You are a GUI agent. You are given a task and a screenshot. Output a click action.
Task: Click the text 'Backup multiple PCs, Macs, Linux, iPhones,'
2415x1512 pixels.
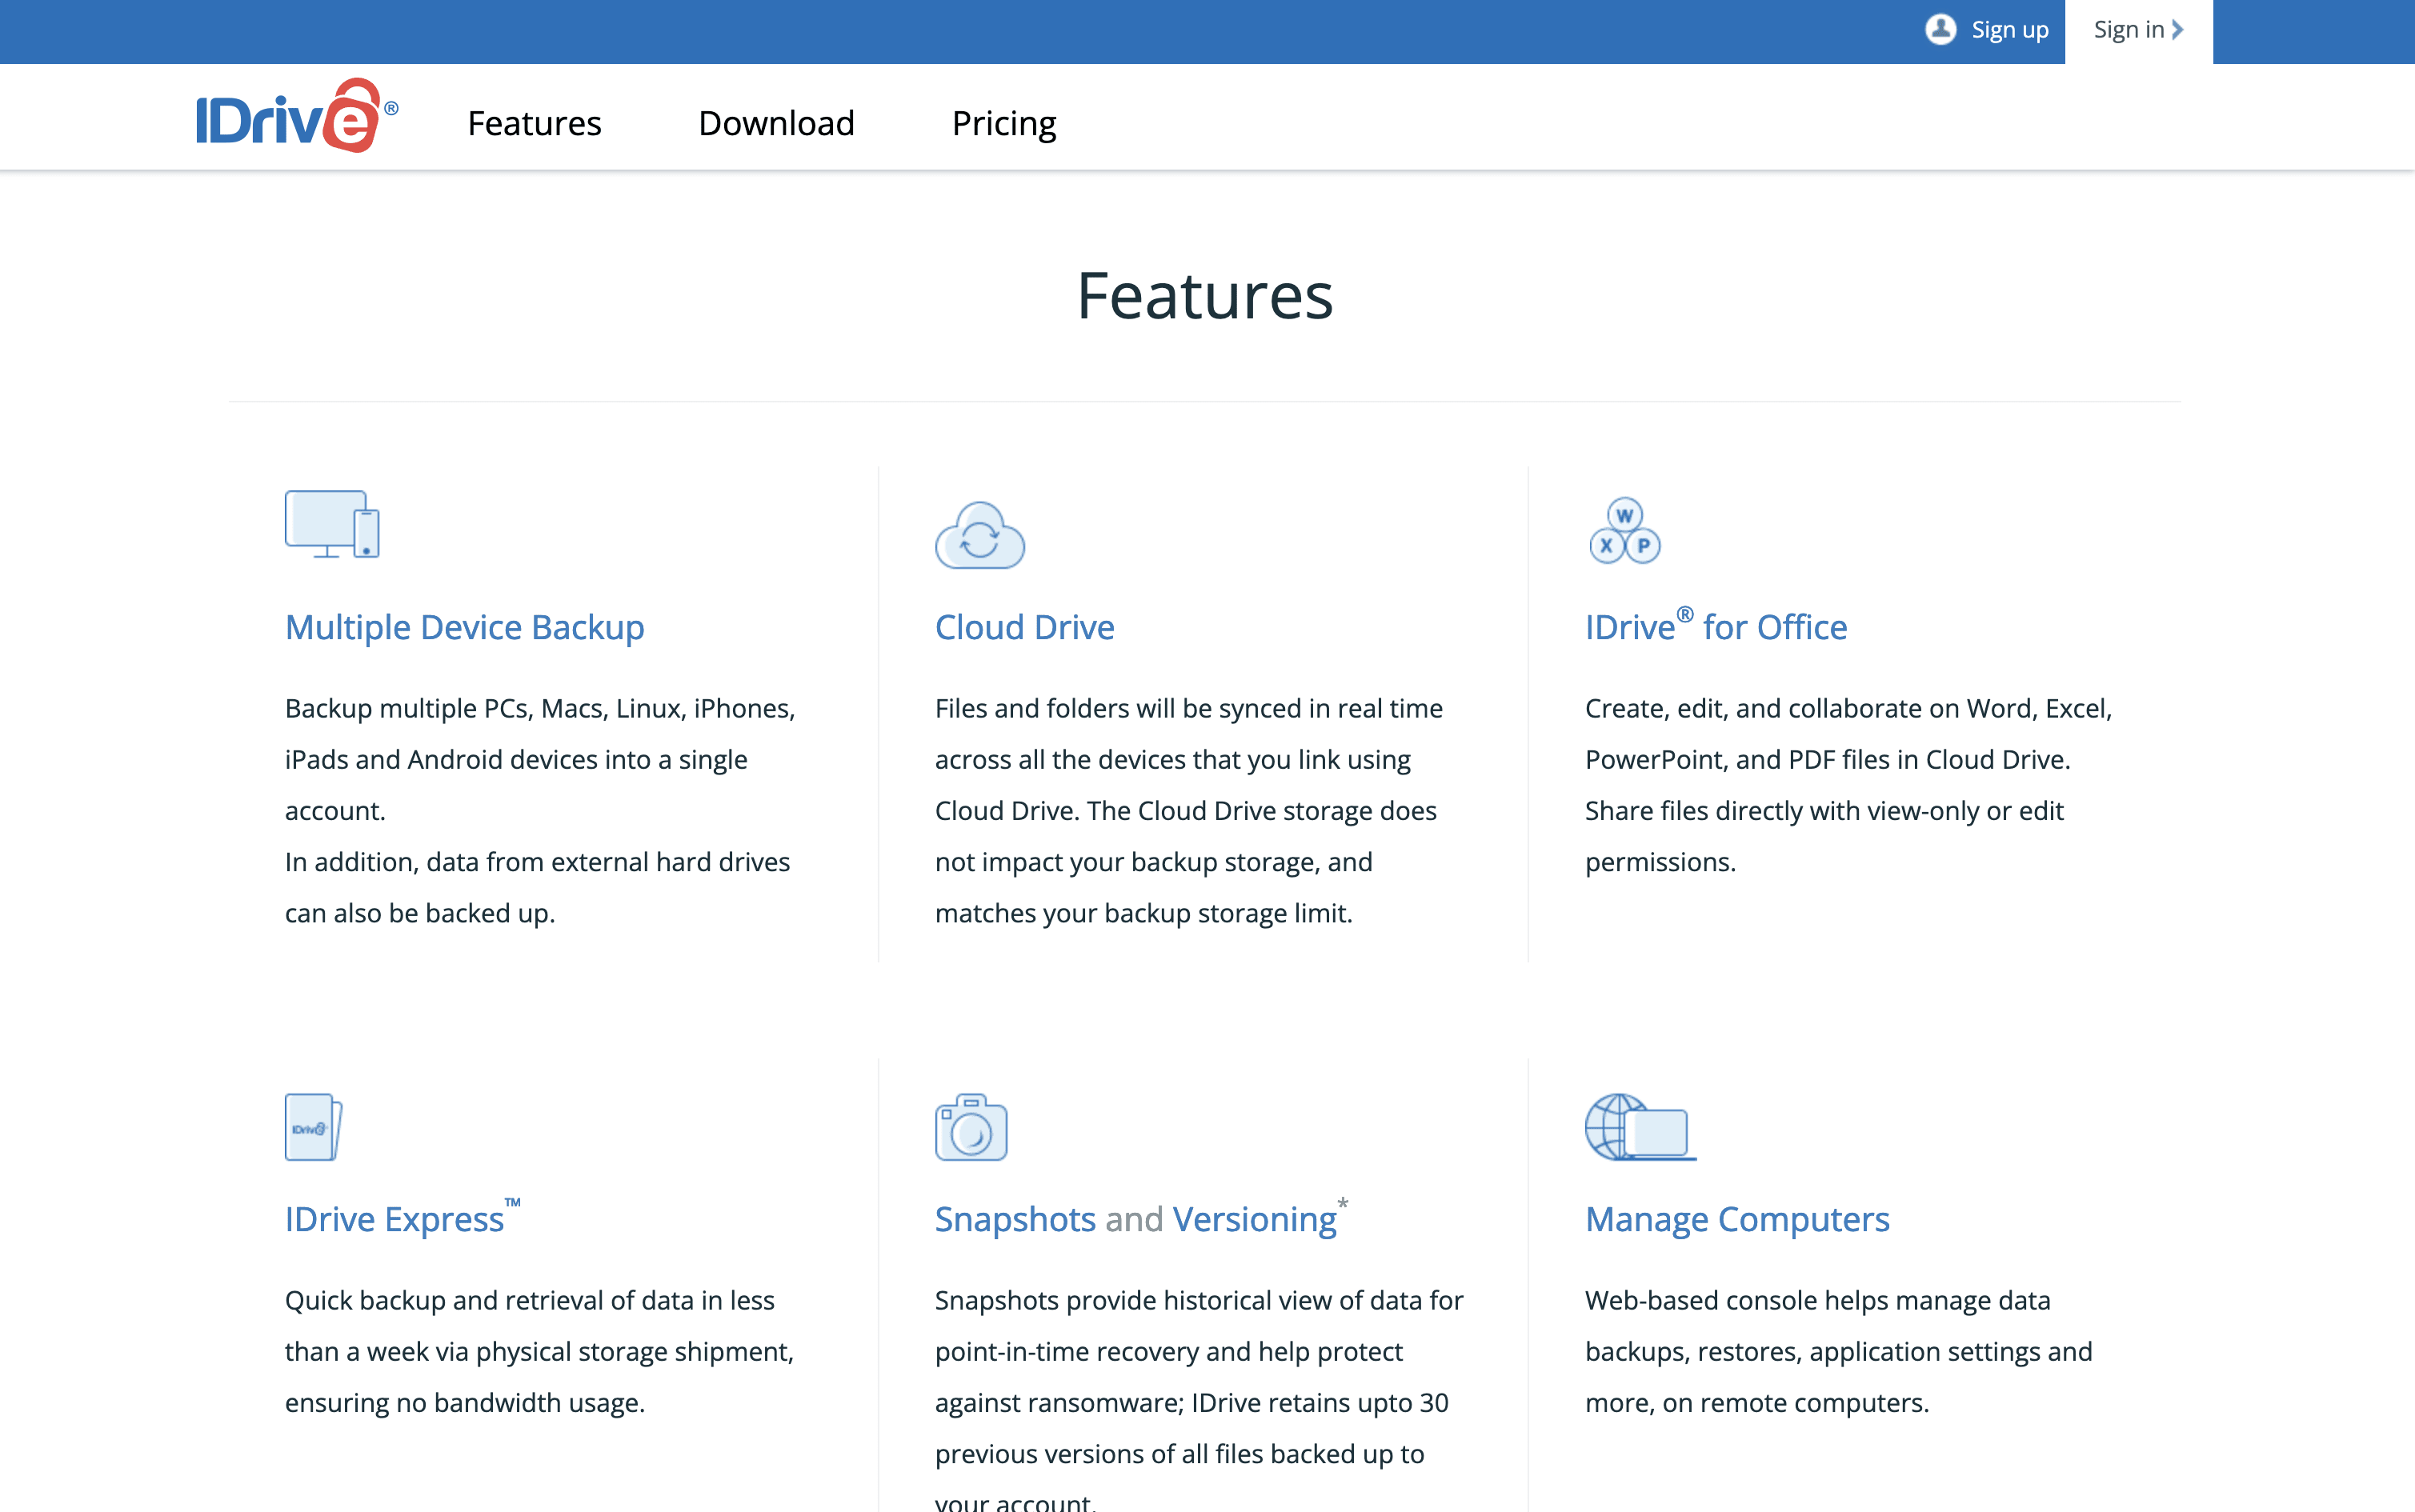(x=540, y=708)
